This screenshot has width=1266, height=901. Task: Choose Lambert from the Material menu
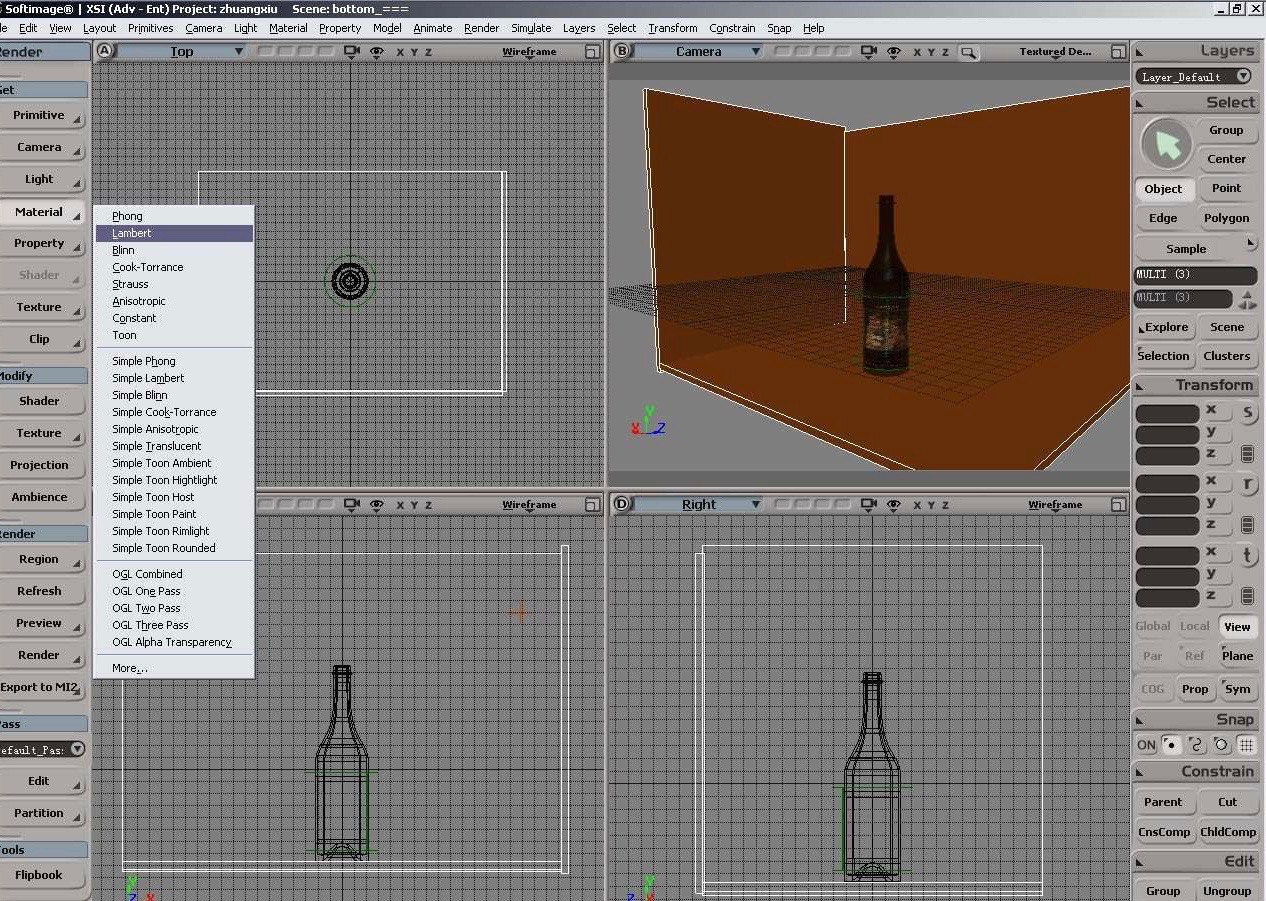[132, 233]
